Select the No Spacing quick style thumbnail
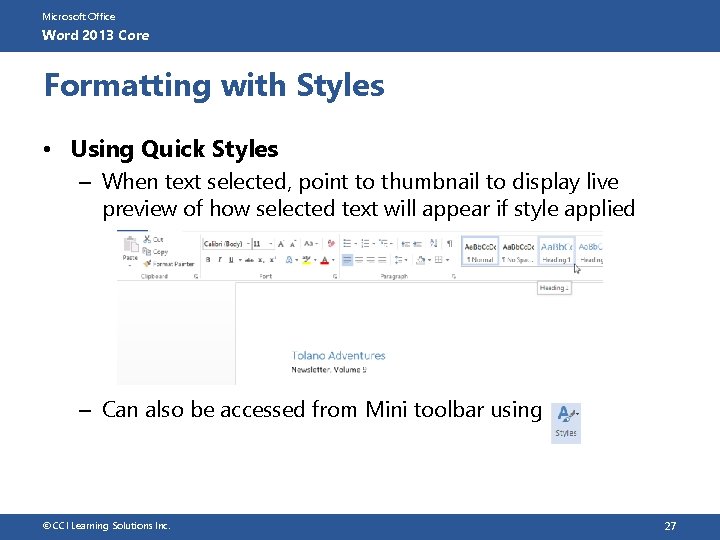Image resolution: width=720 pixels, height=540 pixels. click(x=518, y=252)
